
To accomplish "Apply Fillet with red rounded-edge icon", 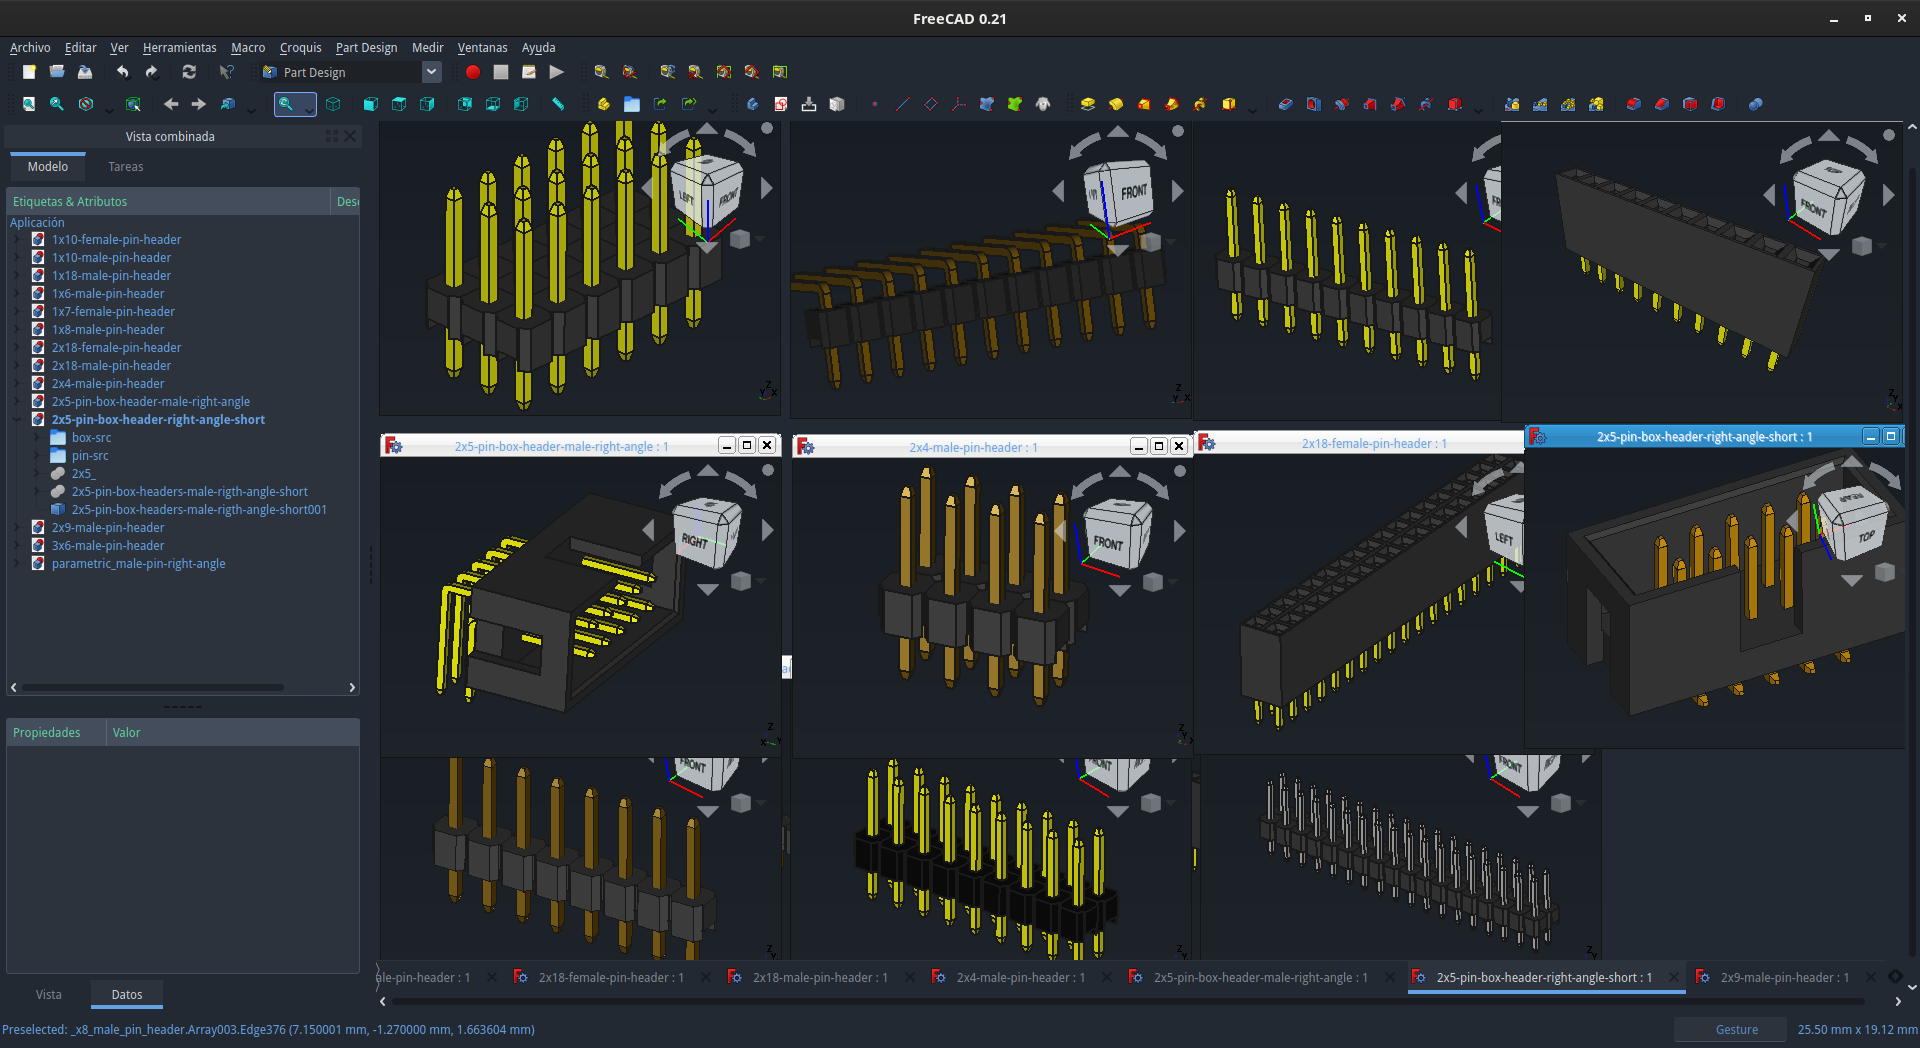I will click(1634, 104).
